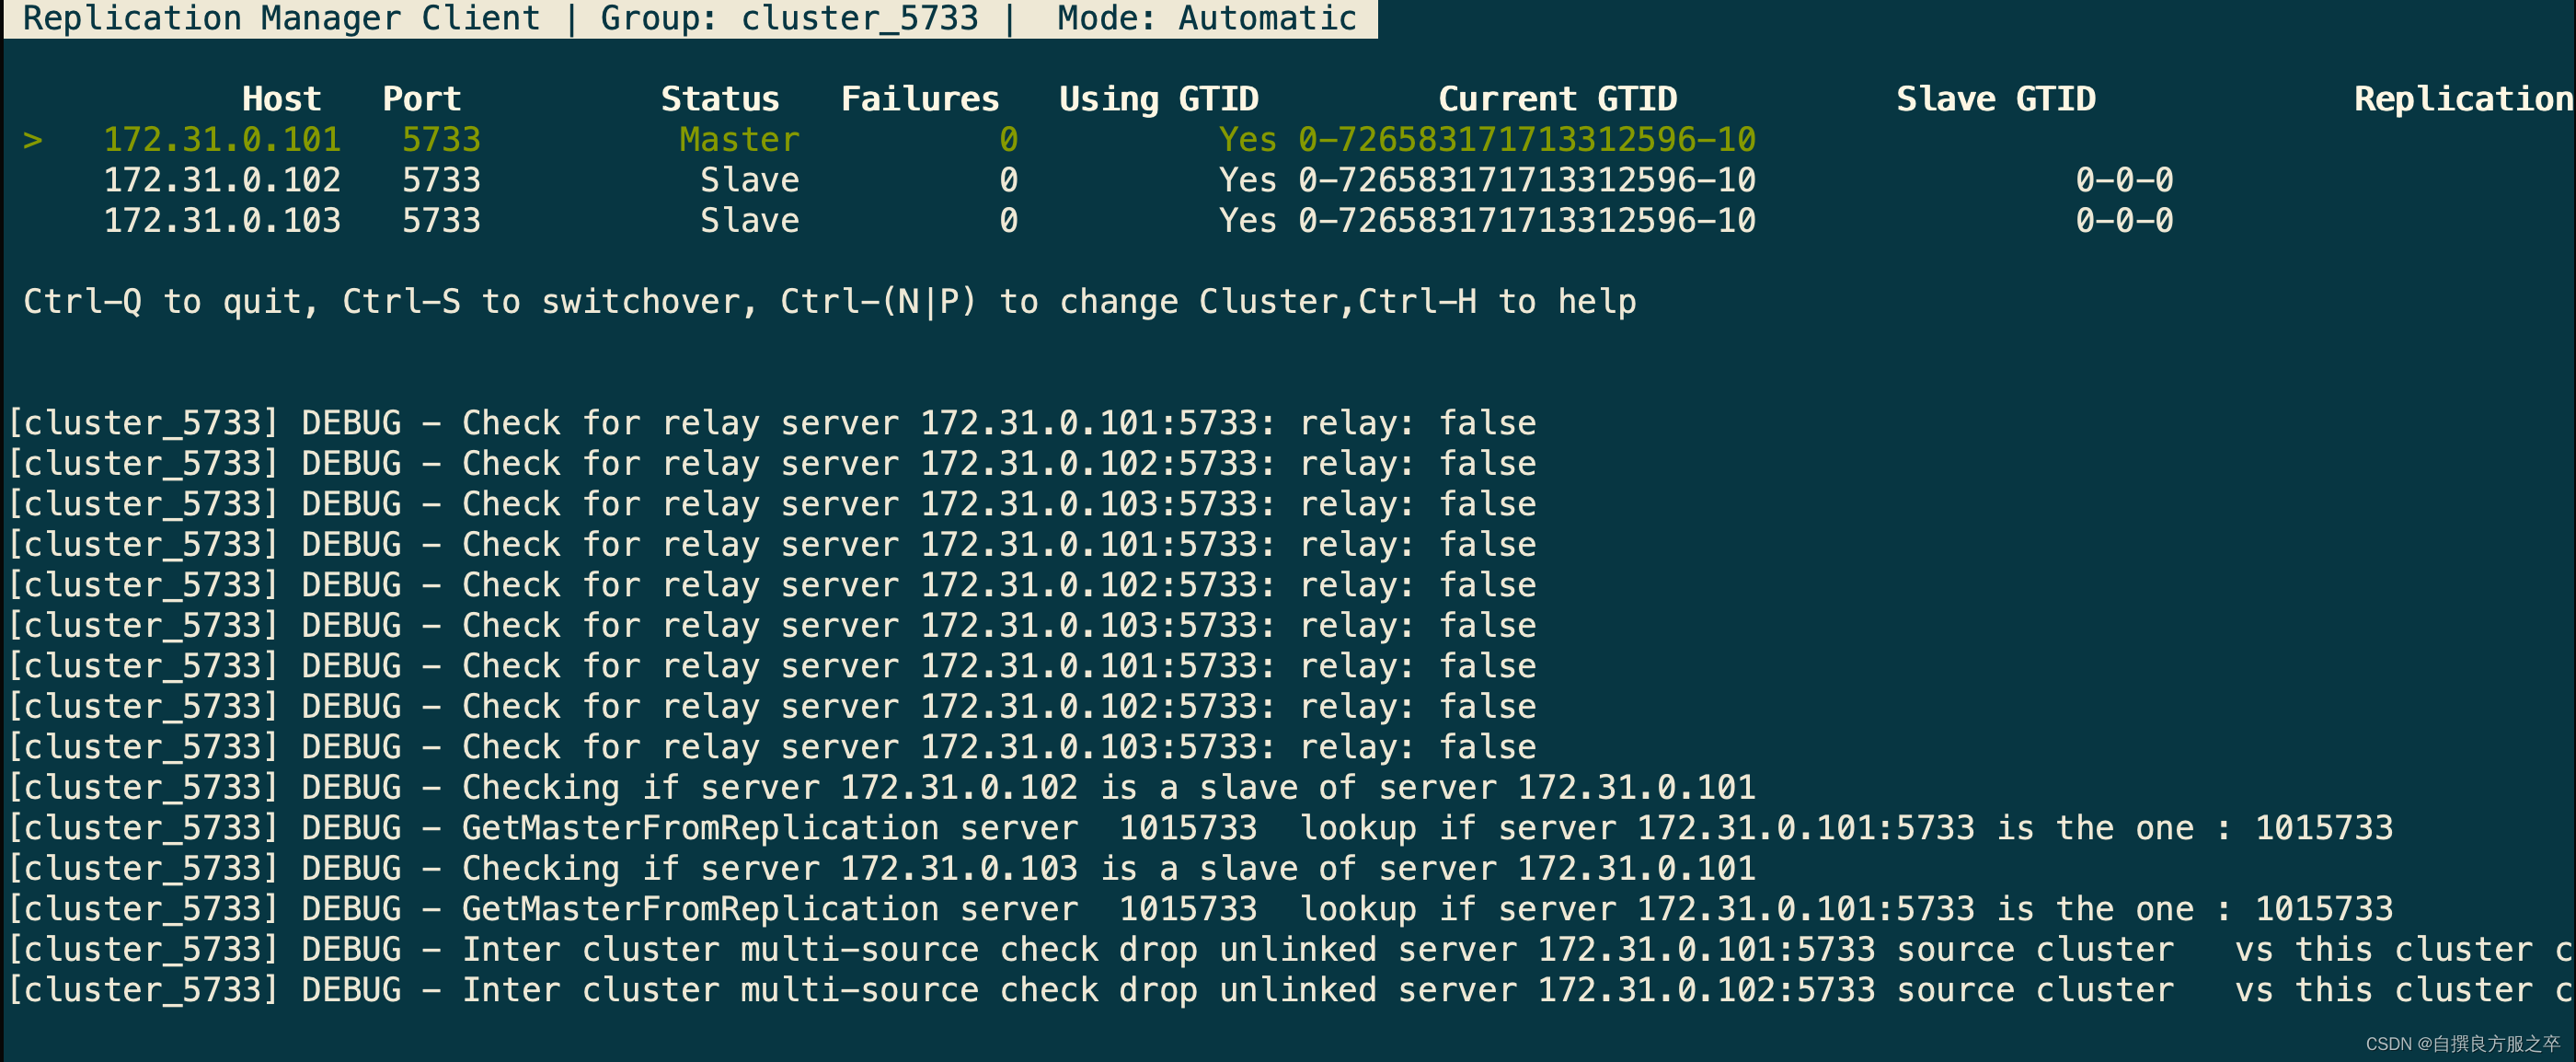Click the 'Ctrl-H to help' hint
Viewport: 2576px width, 1062px height.
1497,302
